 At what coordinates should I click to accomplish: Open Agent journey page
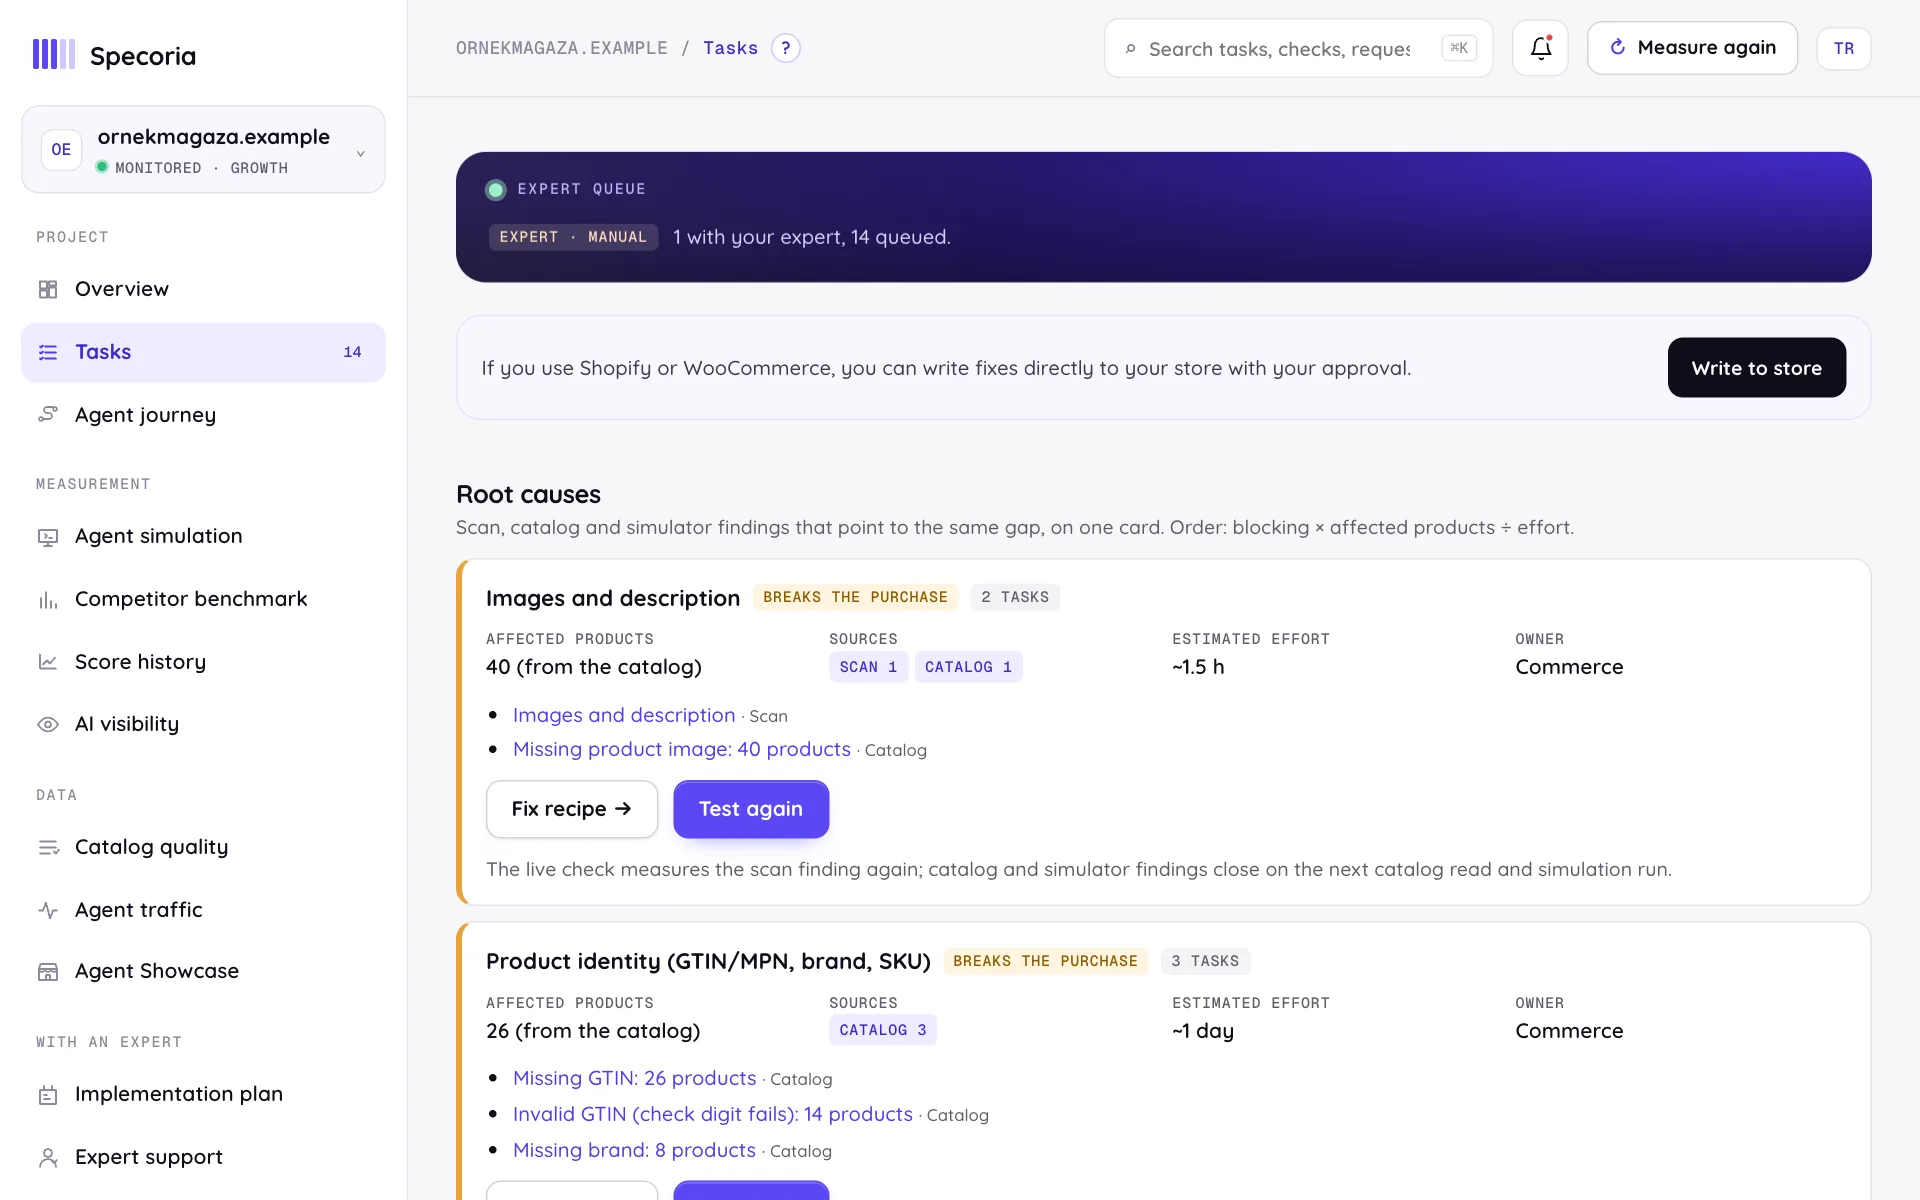pos(203,415)
